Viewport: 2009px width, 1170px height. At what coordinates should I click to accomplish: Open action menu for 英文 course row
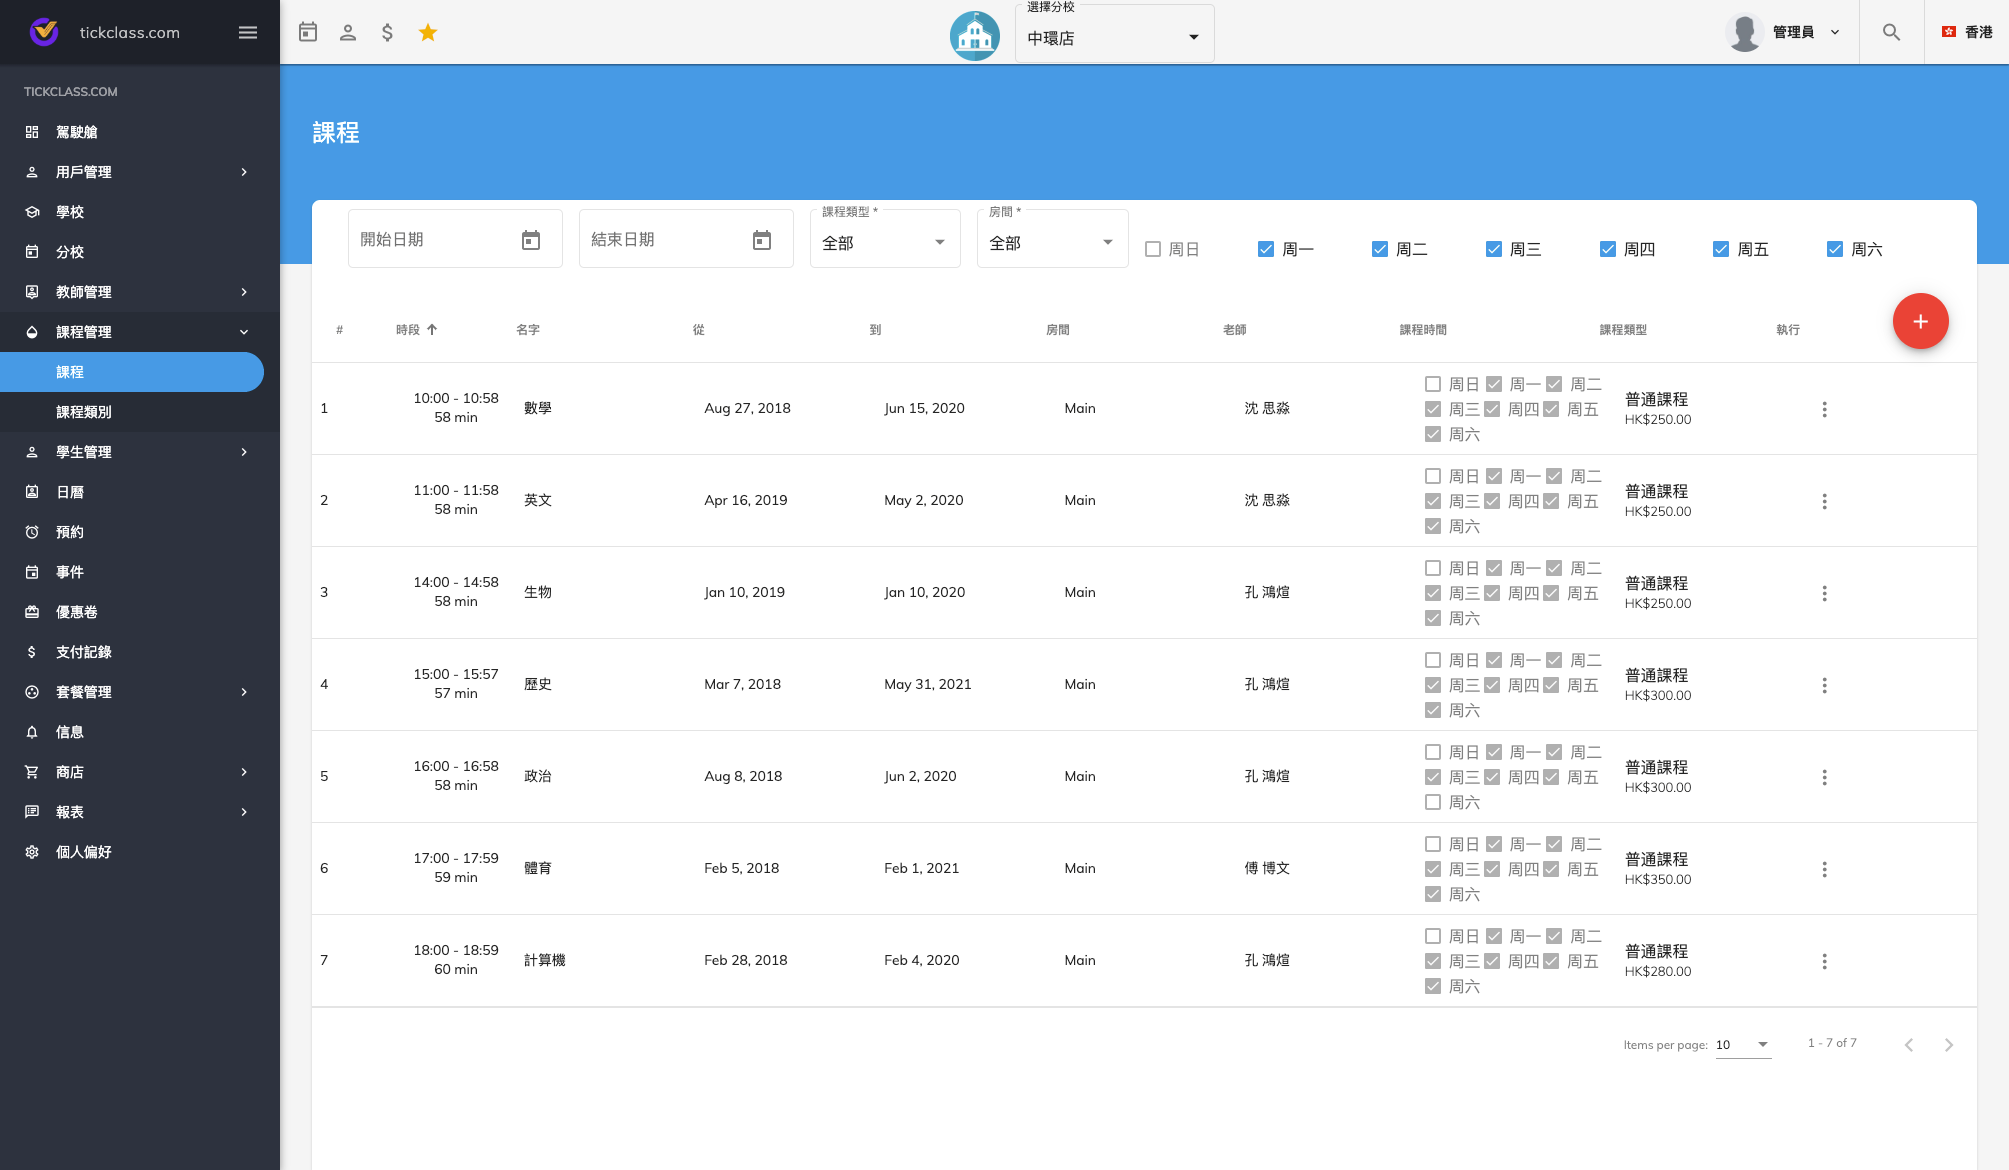1824,501
